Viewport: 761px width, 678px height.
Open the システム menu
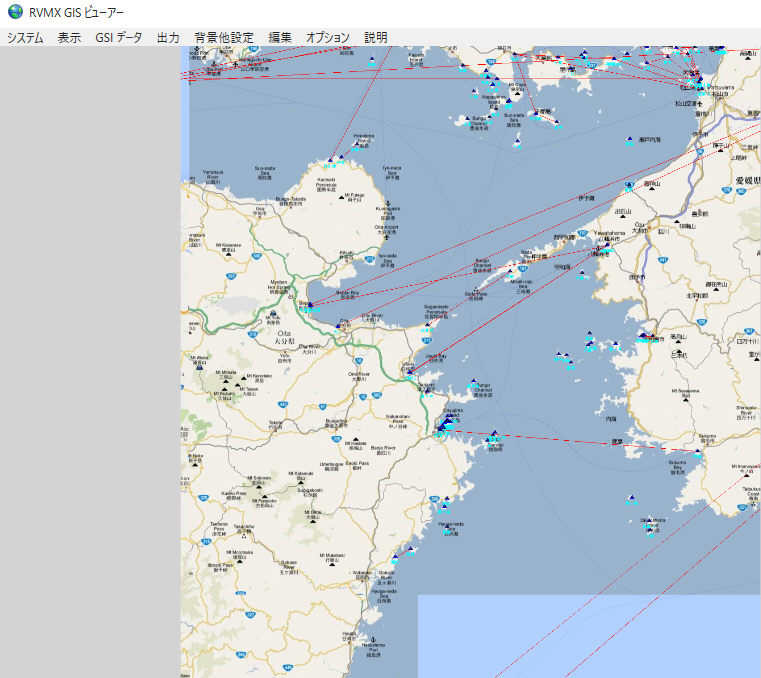tap(25, 38)
